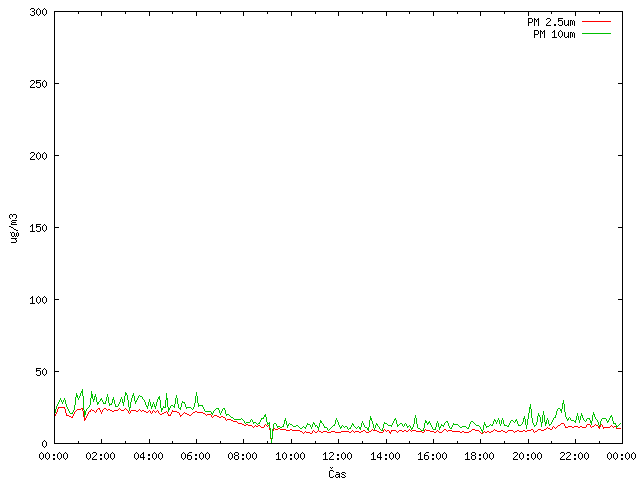Click the 'PM 2.5um' legend label

551,22
